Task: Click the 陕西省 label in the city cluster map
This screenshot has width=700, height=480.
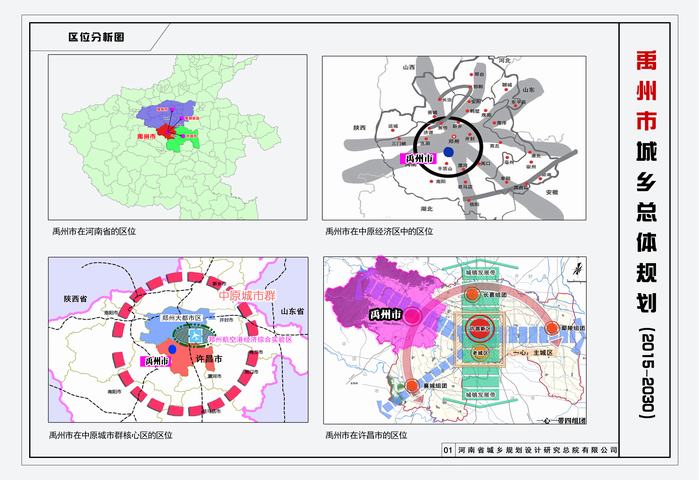Action: [x=75, y=299]
